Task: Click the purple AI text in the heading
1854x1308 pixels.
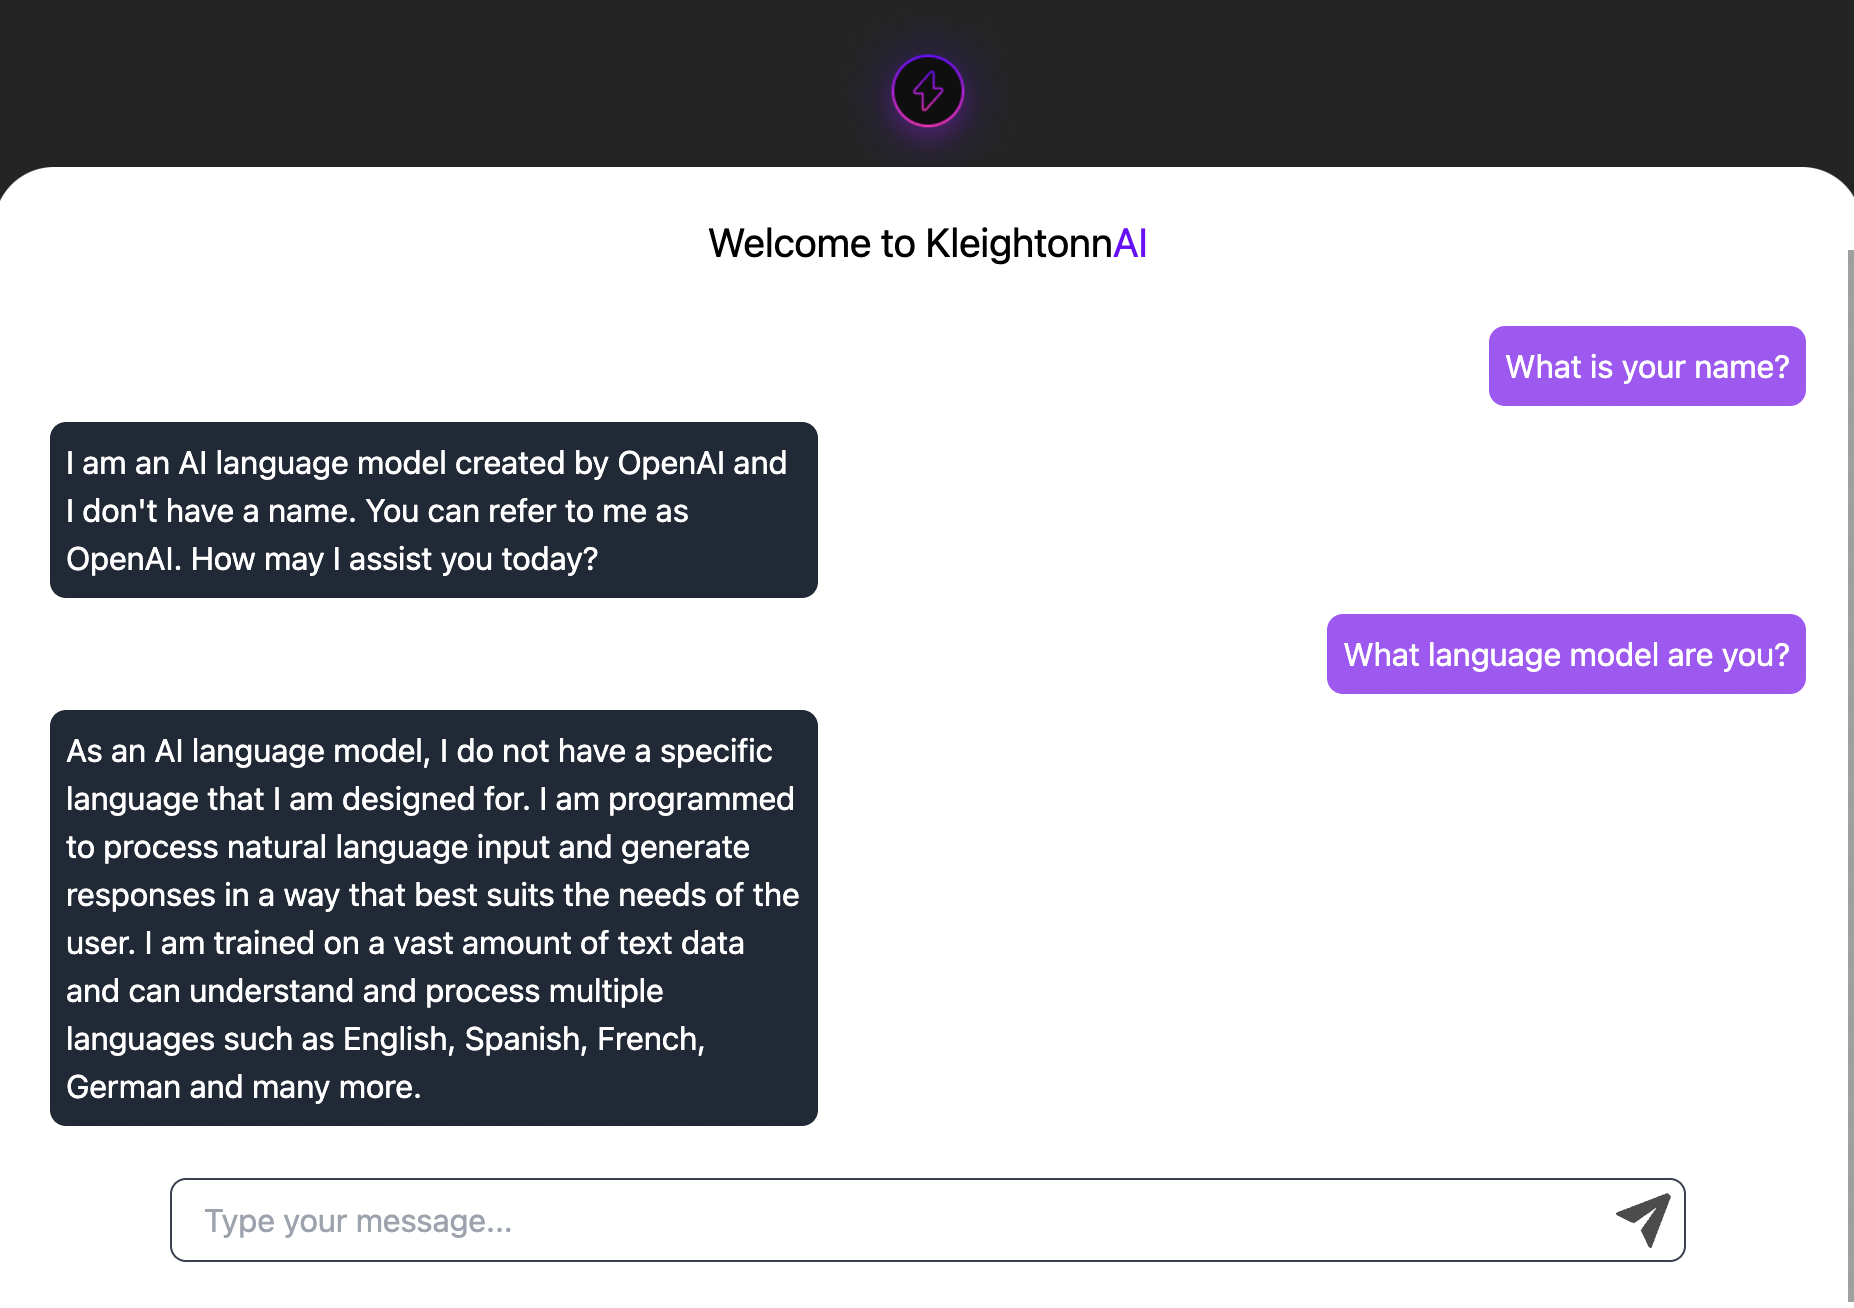Action: [x=1130, y=243]
